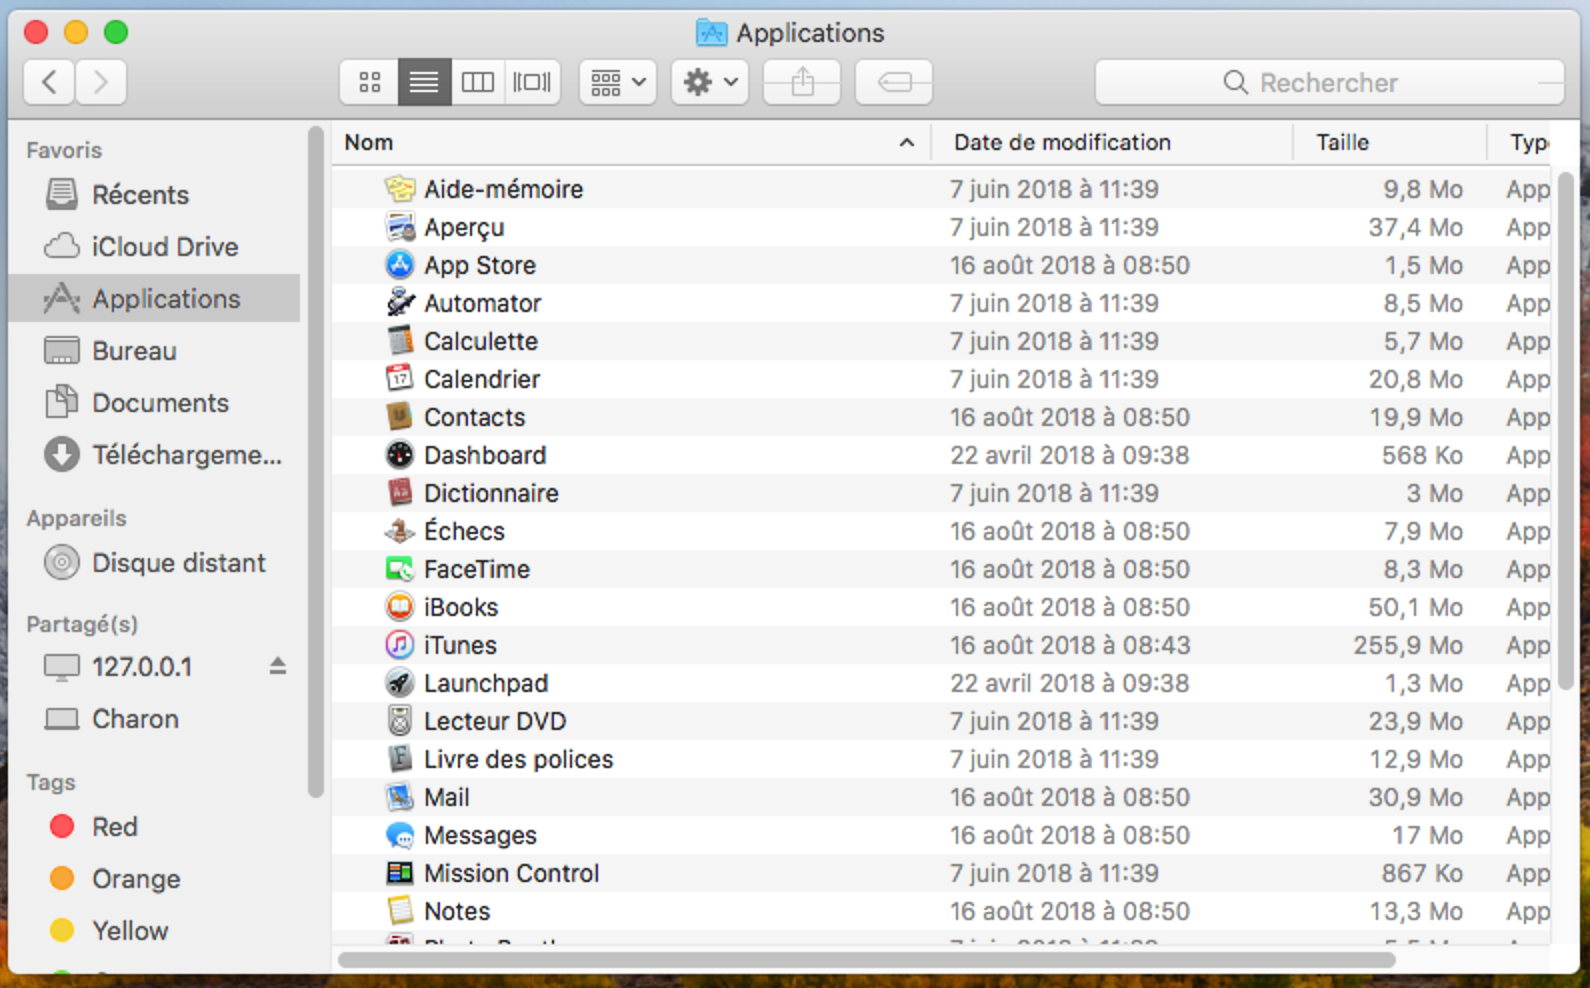The width and height of the screenshot is (1590, 988).
Task: Click the Mission Control app icon
Action: [x=400, y=873]
